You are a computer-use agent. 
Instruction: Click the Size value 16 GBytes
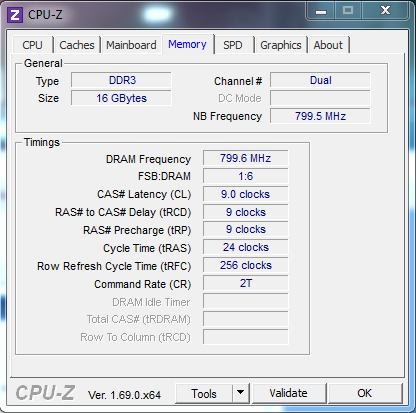(x=122, y=98)
